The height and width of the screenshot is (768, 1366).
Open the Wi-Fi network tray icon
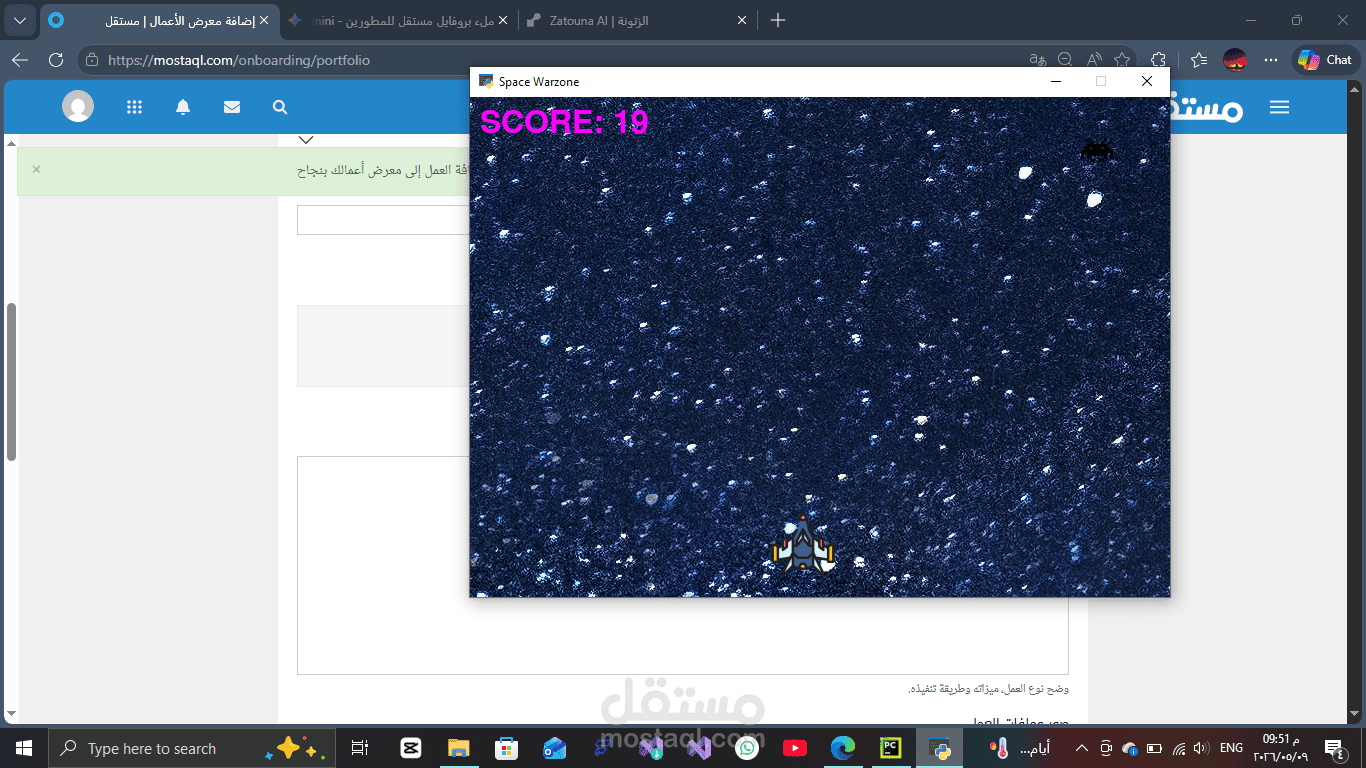click(x=1179, y=748)
